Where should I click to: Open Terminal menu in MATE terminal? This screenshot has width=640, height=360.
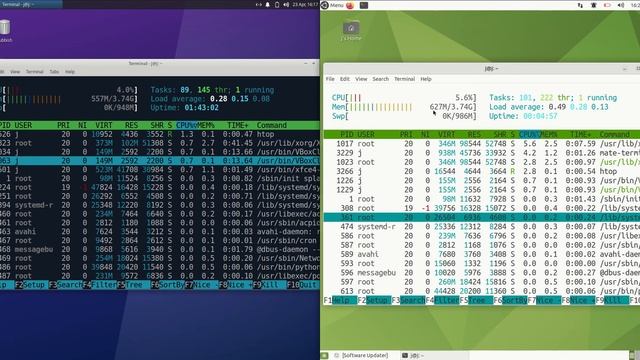pyautogui.click(x=404, y=79)
